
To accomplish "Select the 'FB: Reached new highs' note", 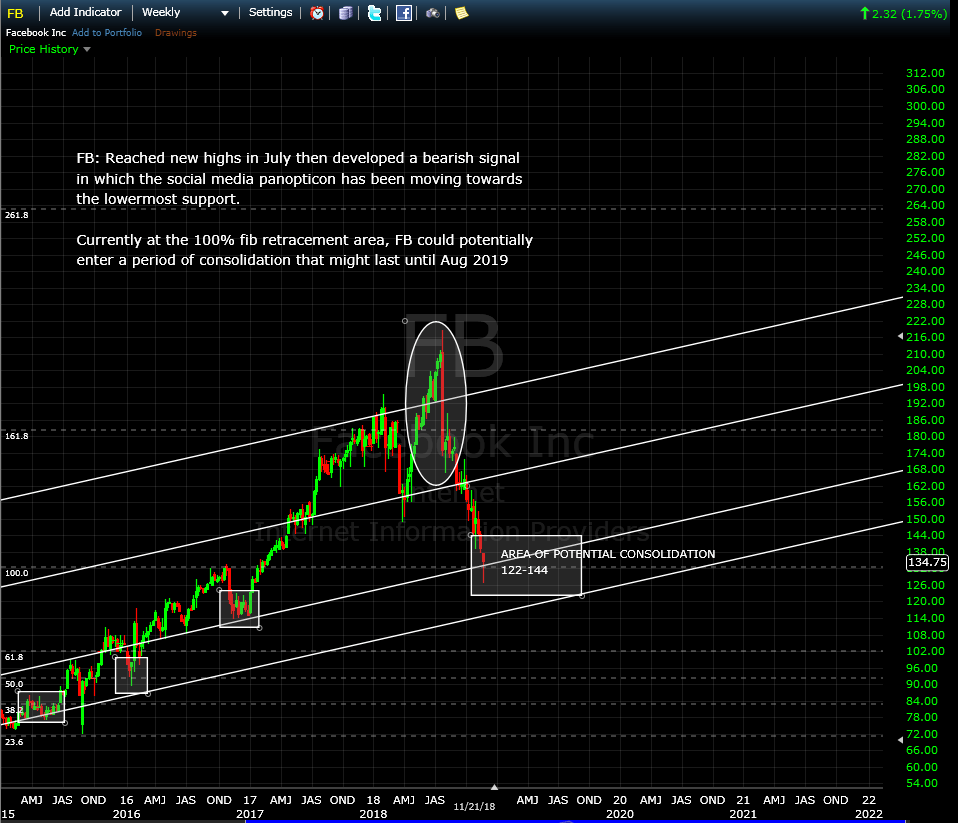I will click(299, 178).
